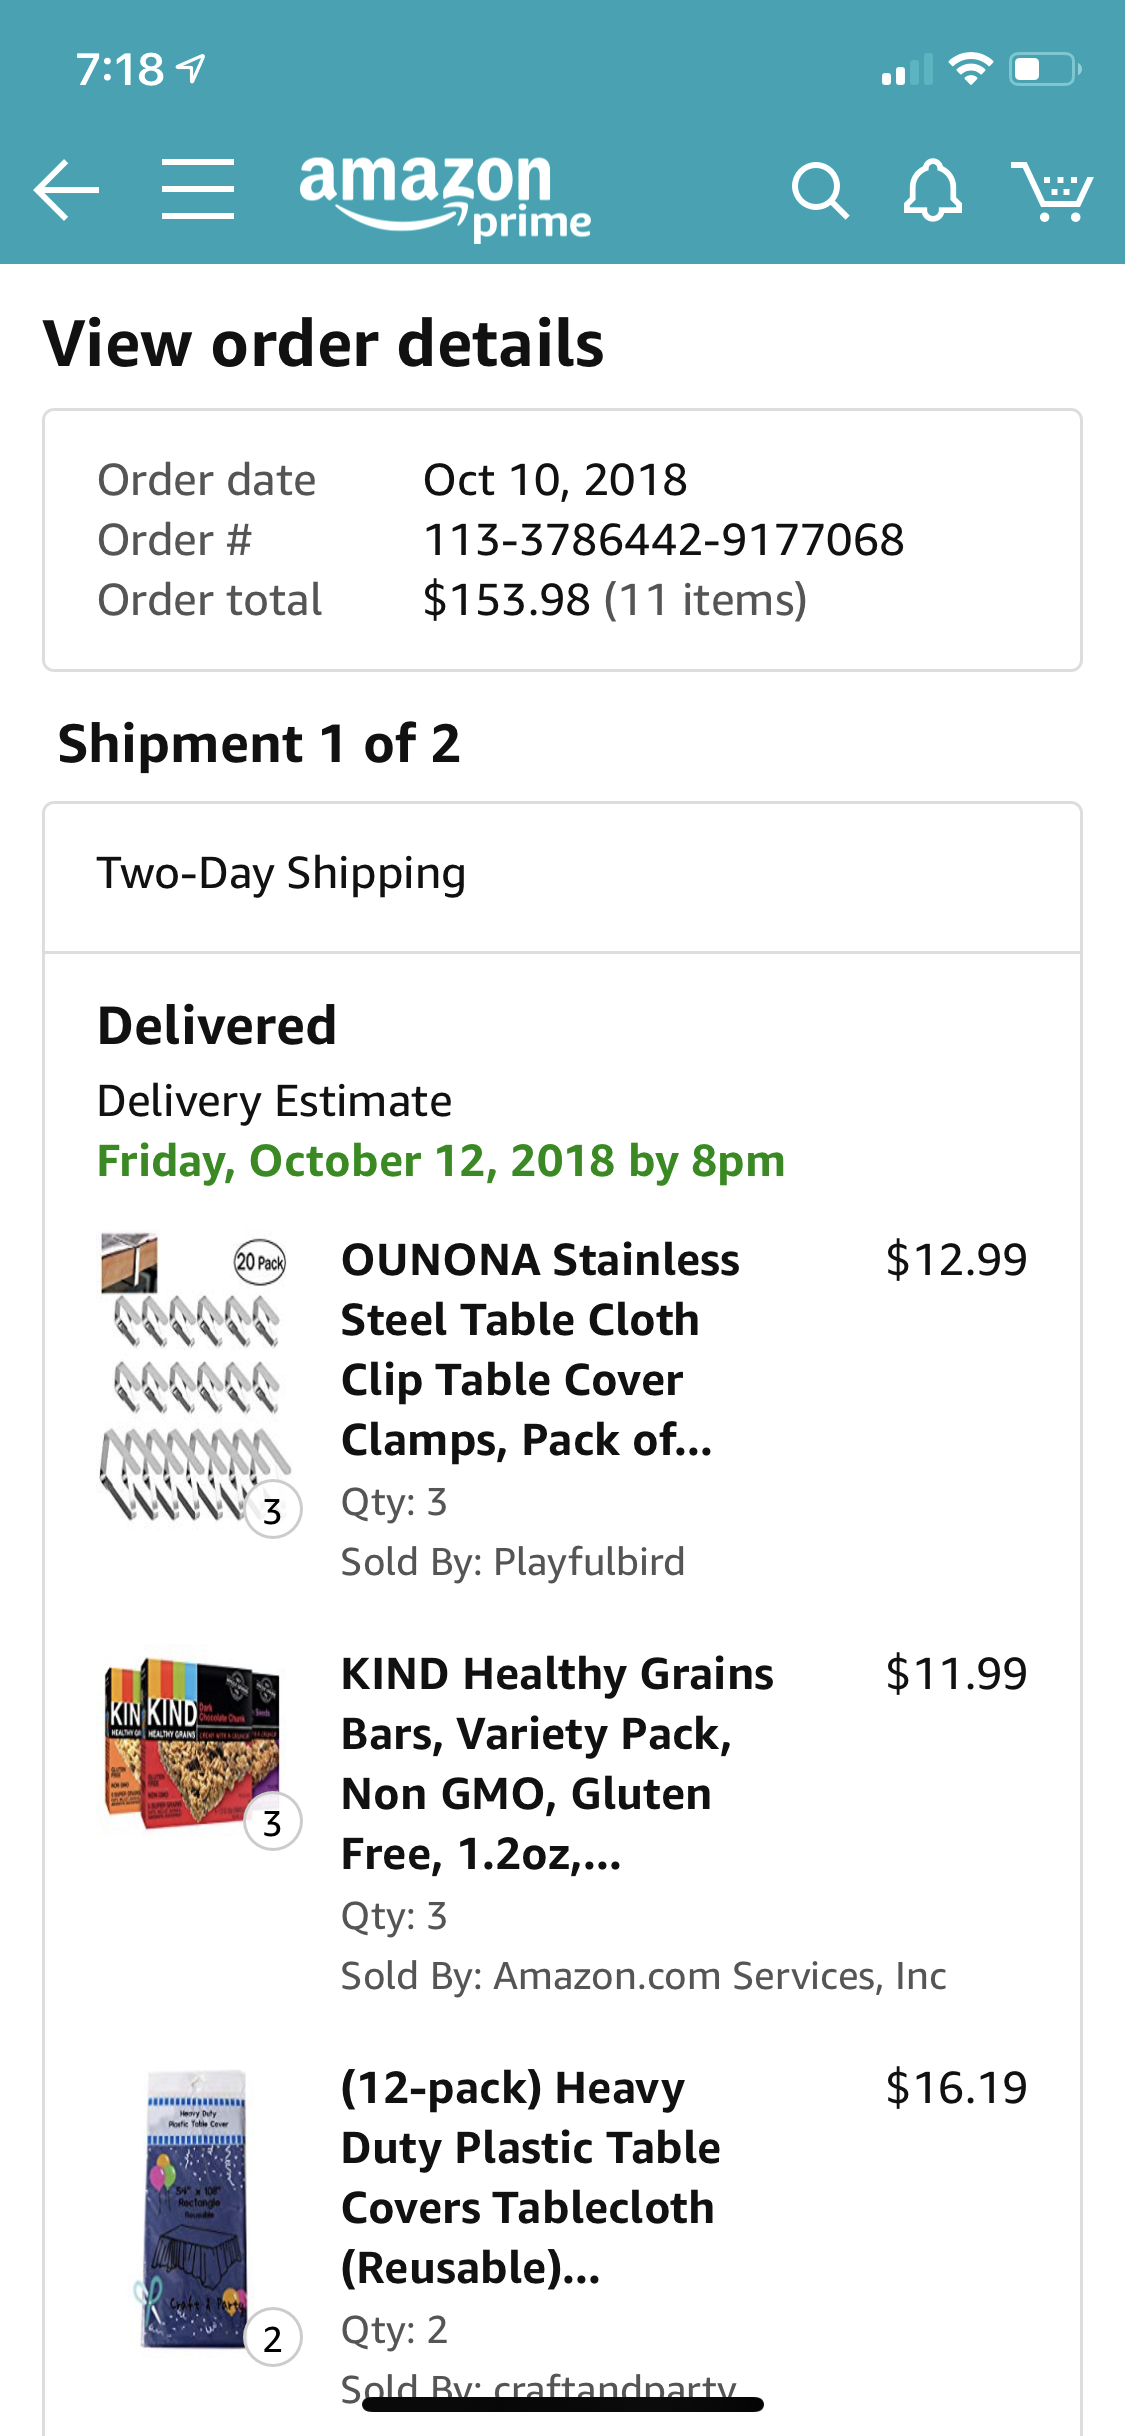The image size is (1125, 2436).
Task: Tap the green delivery estimate date
Action: [441, 1161]
